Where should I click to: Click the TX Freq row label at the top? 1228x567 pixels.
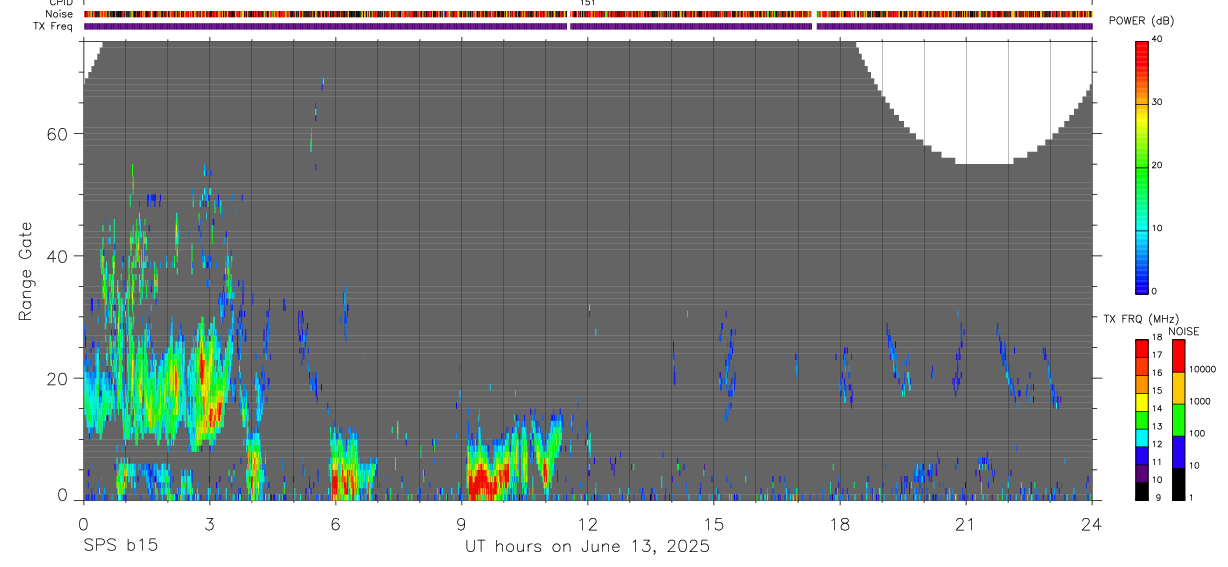(53, 26)
